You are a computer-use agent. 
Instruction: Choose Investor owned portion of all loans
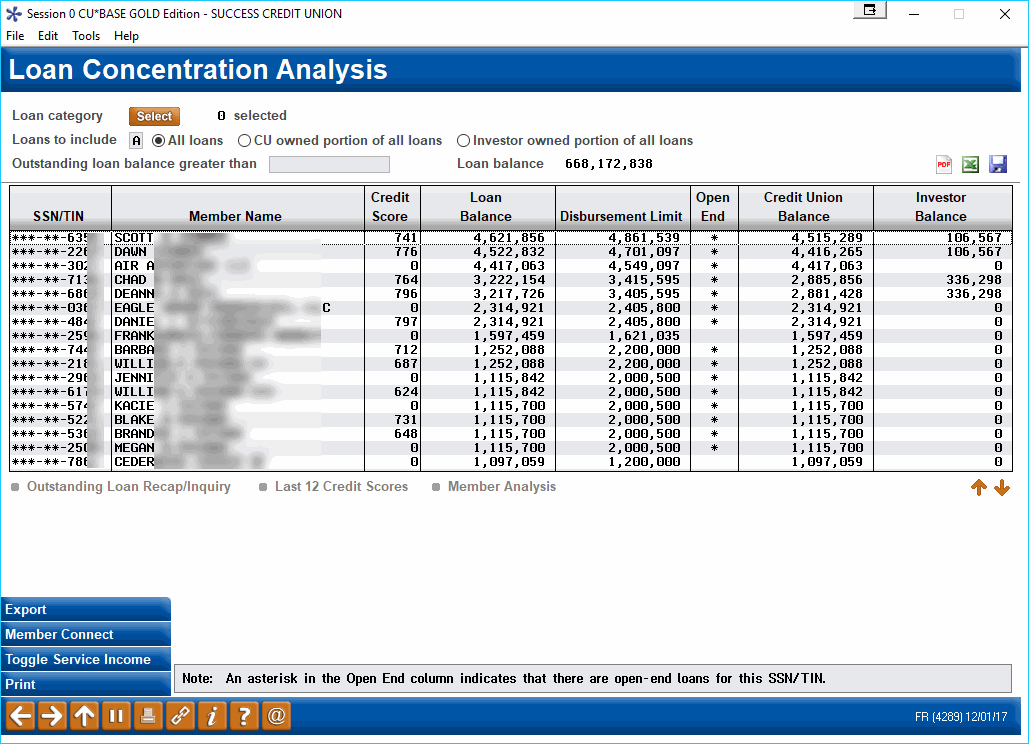[x=575, y=140]
